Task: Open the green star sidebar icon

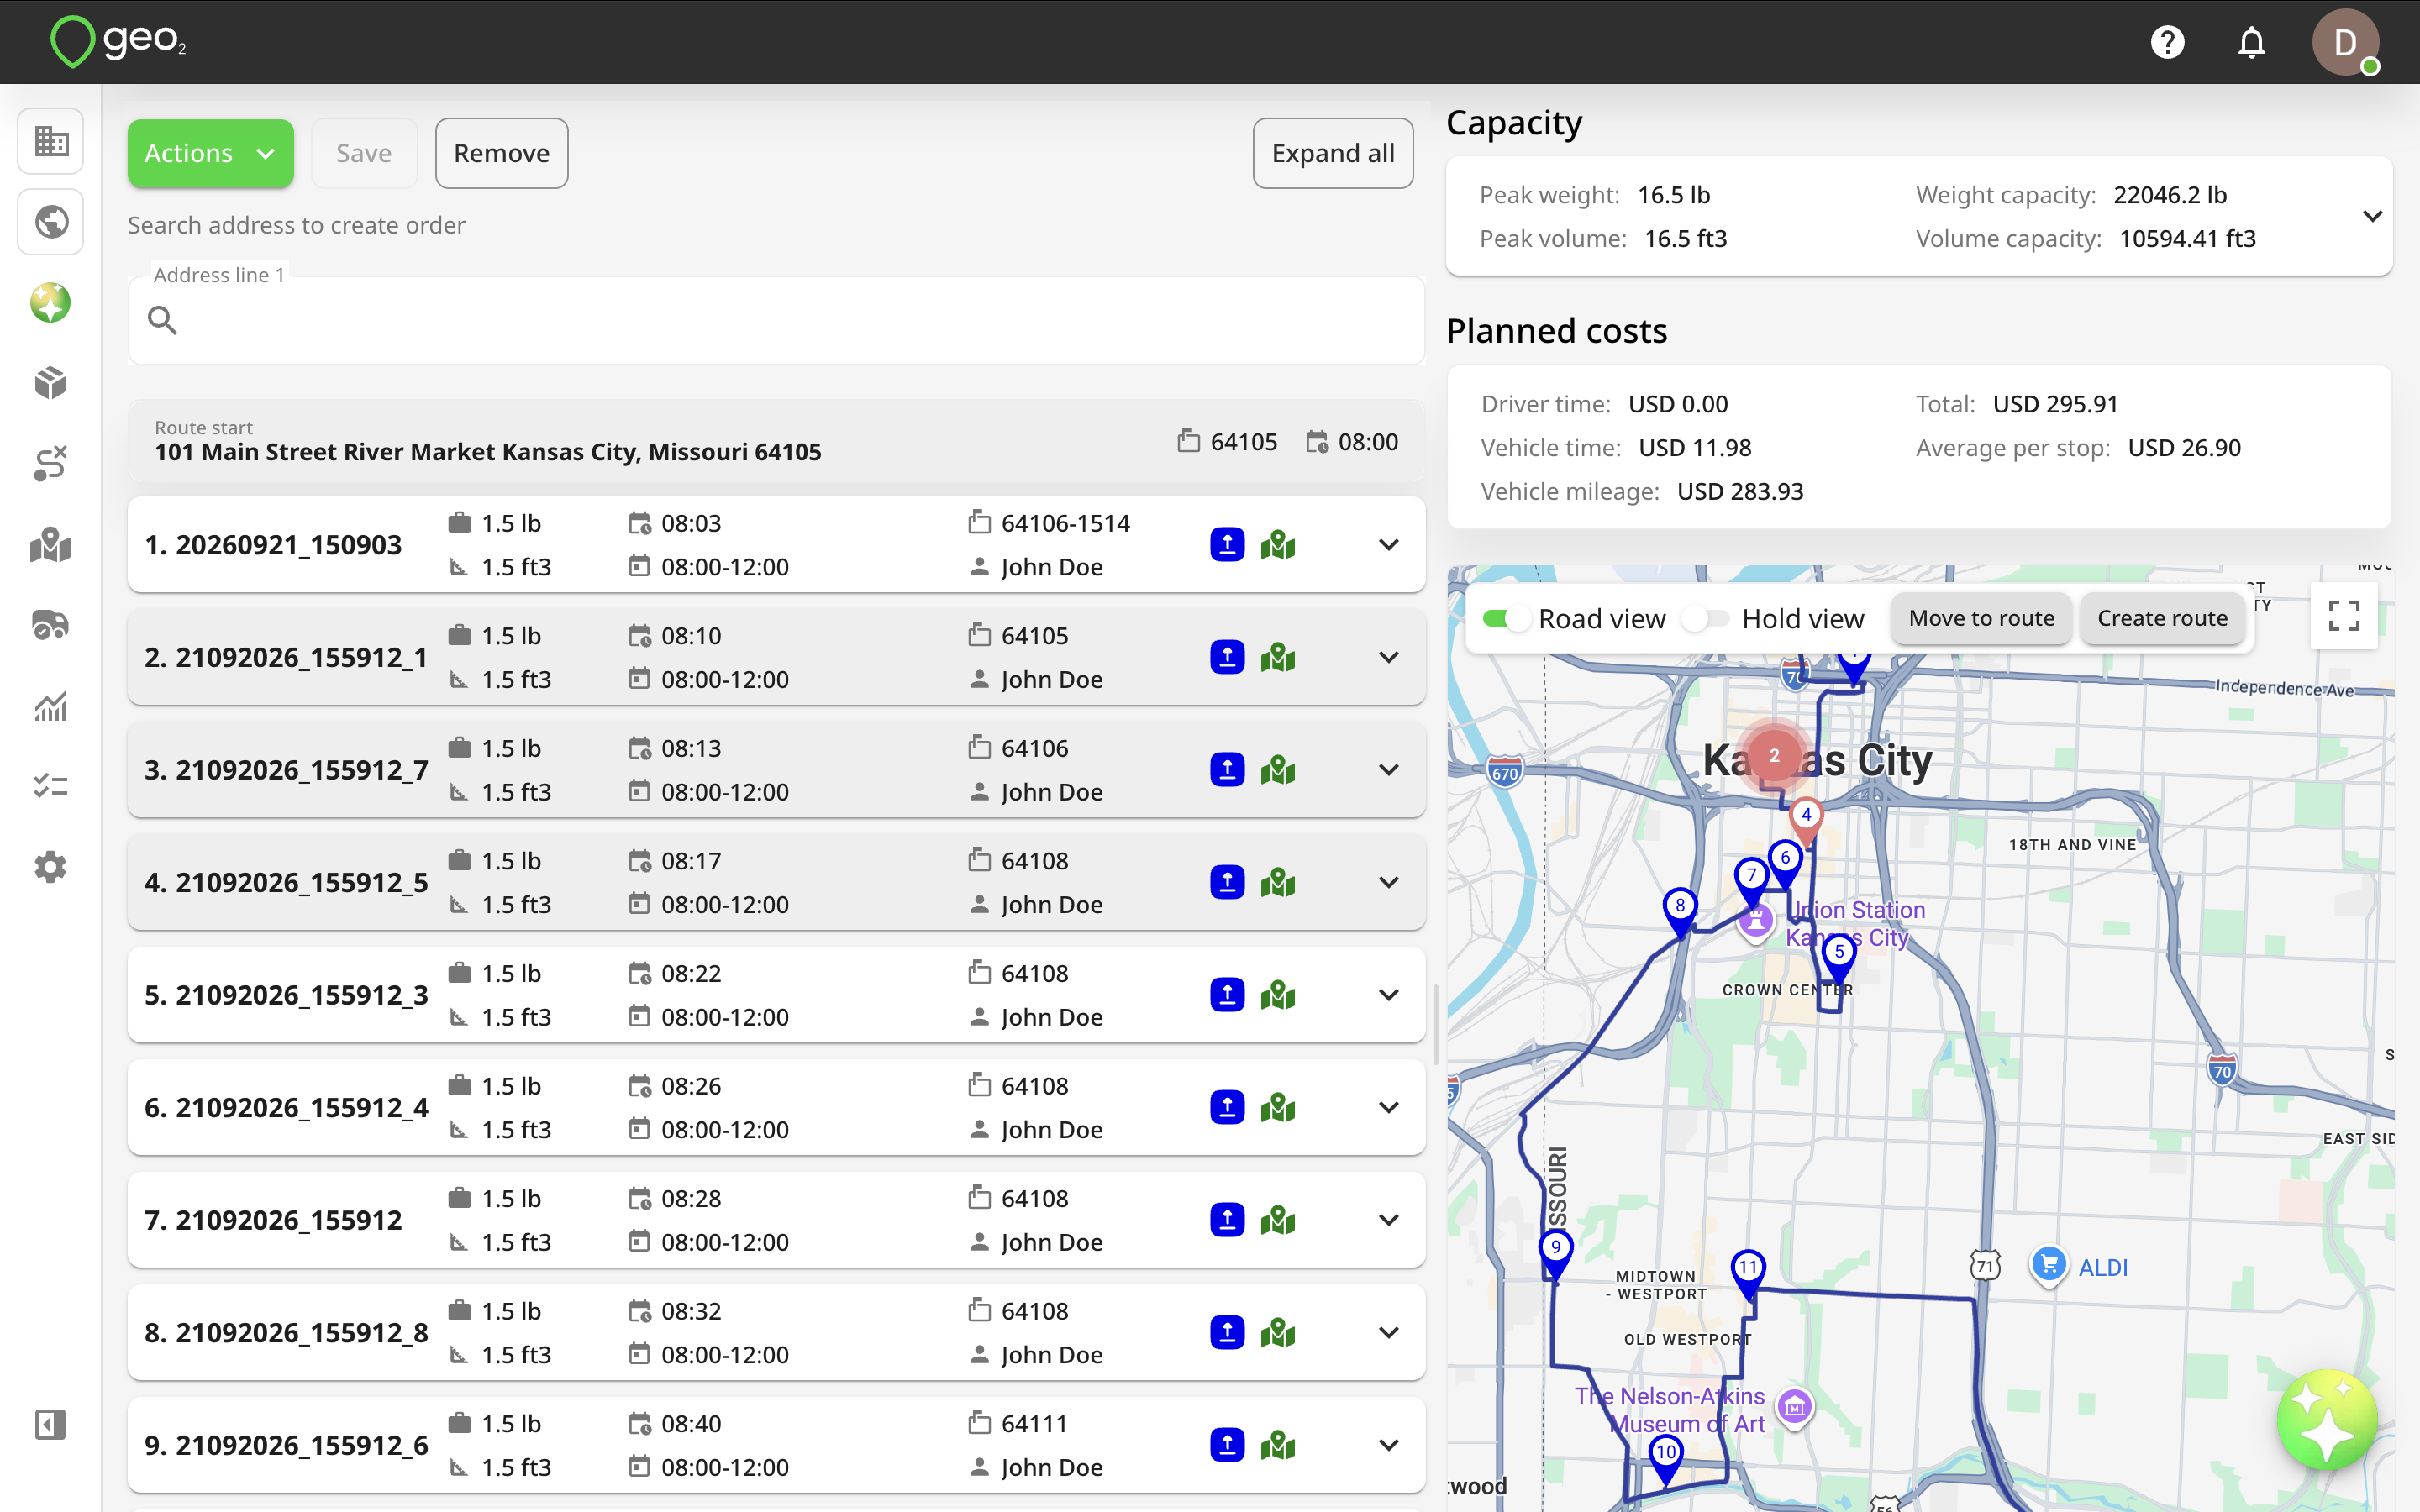Action: (x=51, y=303)
